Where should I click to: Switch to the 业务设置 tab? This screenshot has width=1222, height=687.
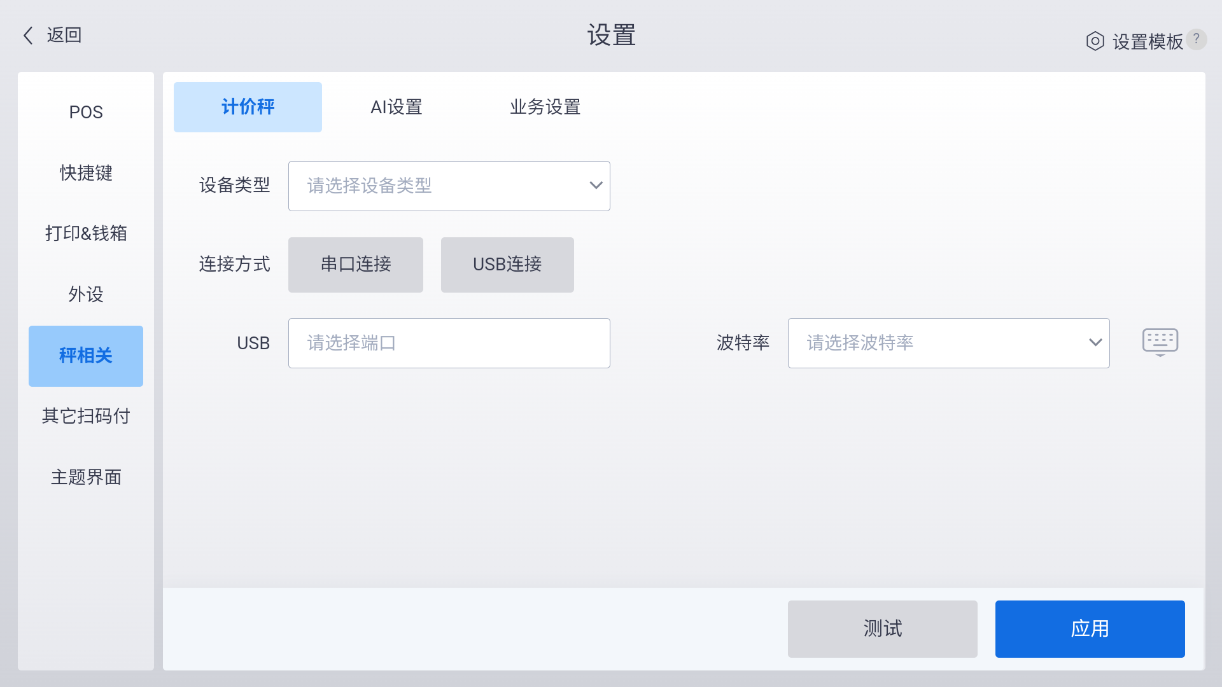tap(545, 107)
